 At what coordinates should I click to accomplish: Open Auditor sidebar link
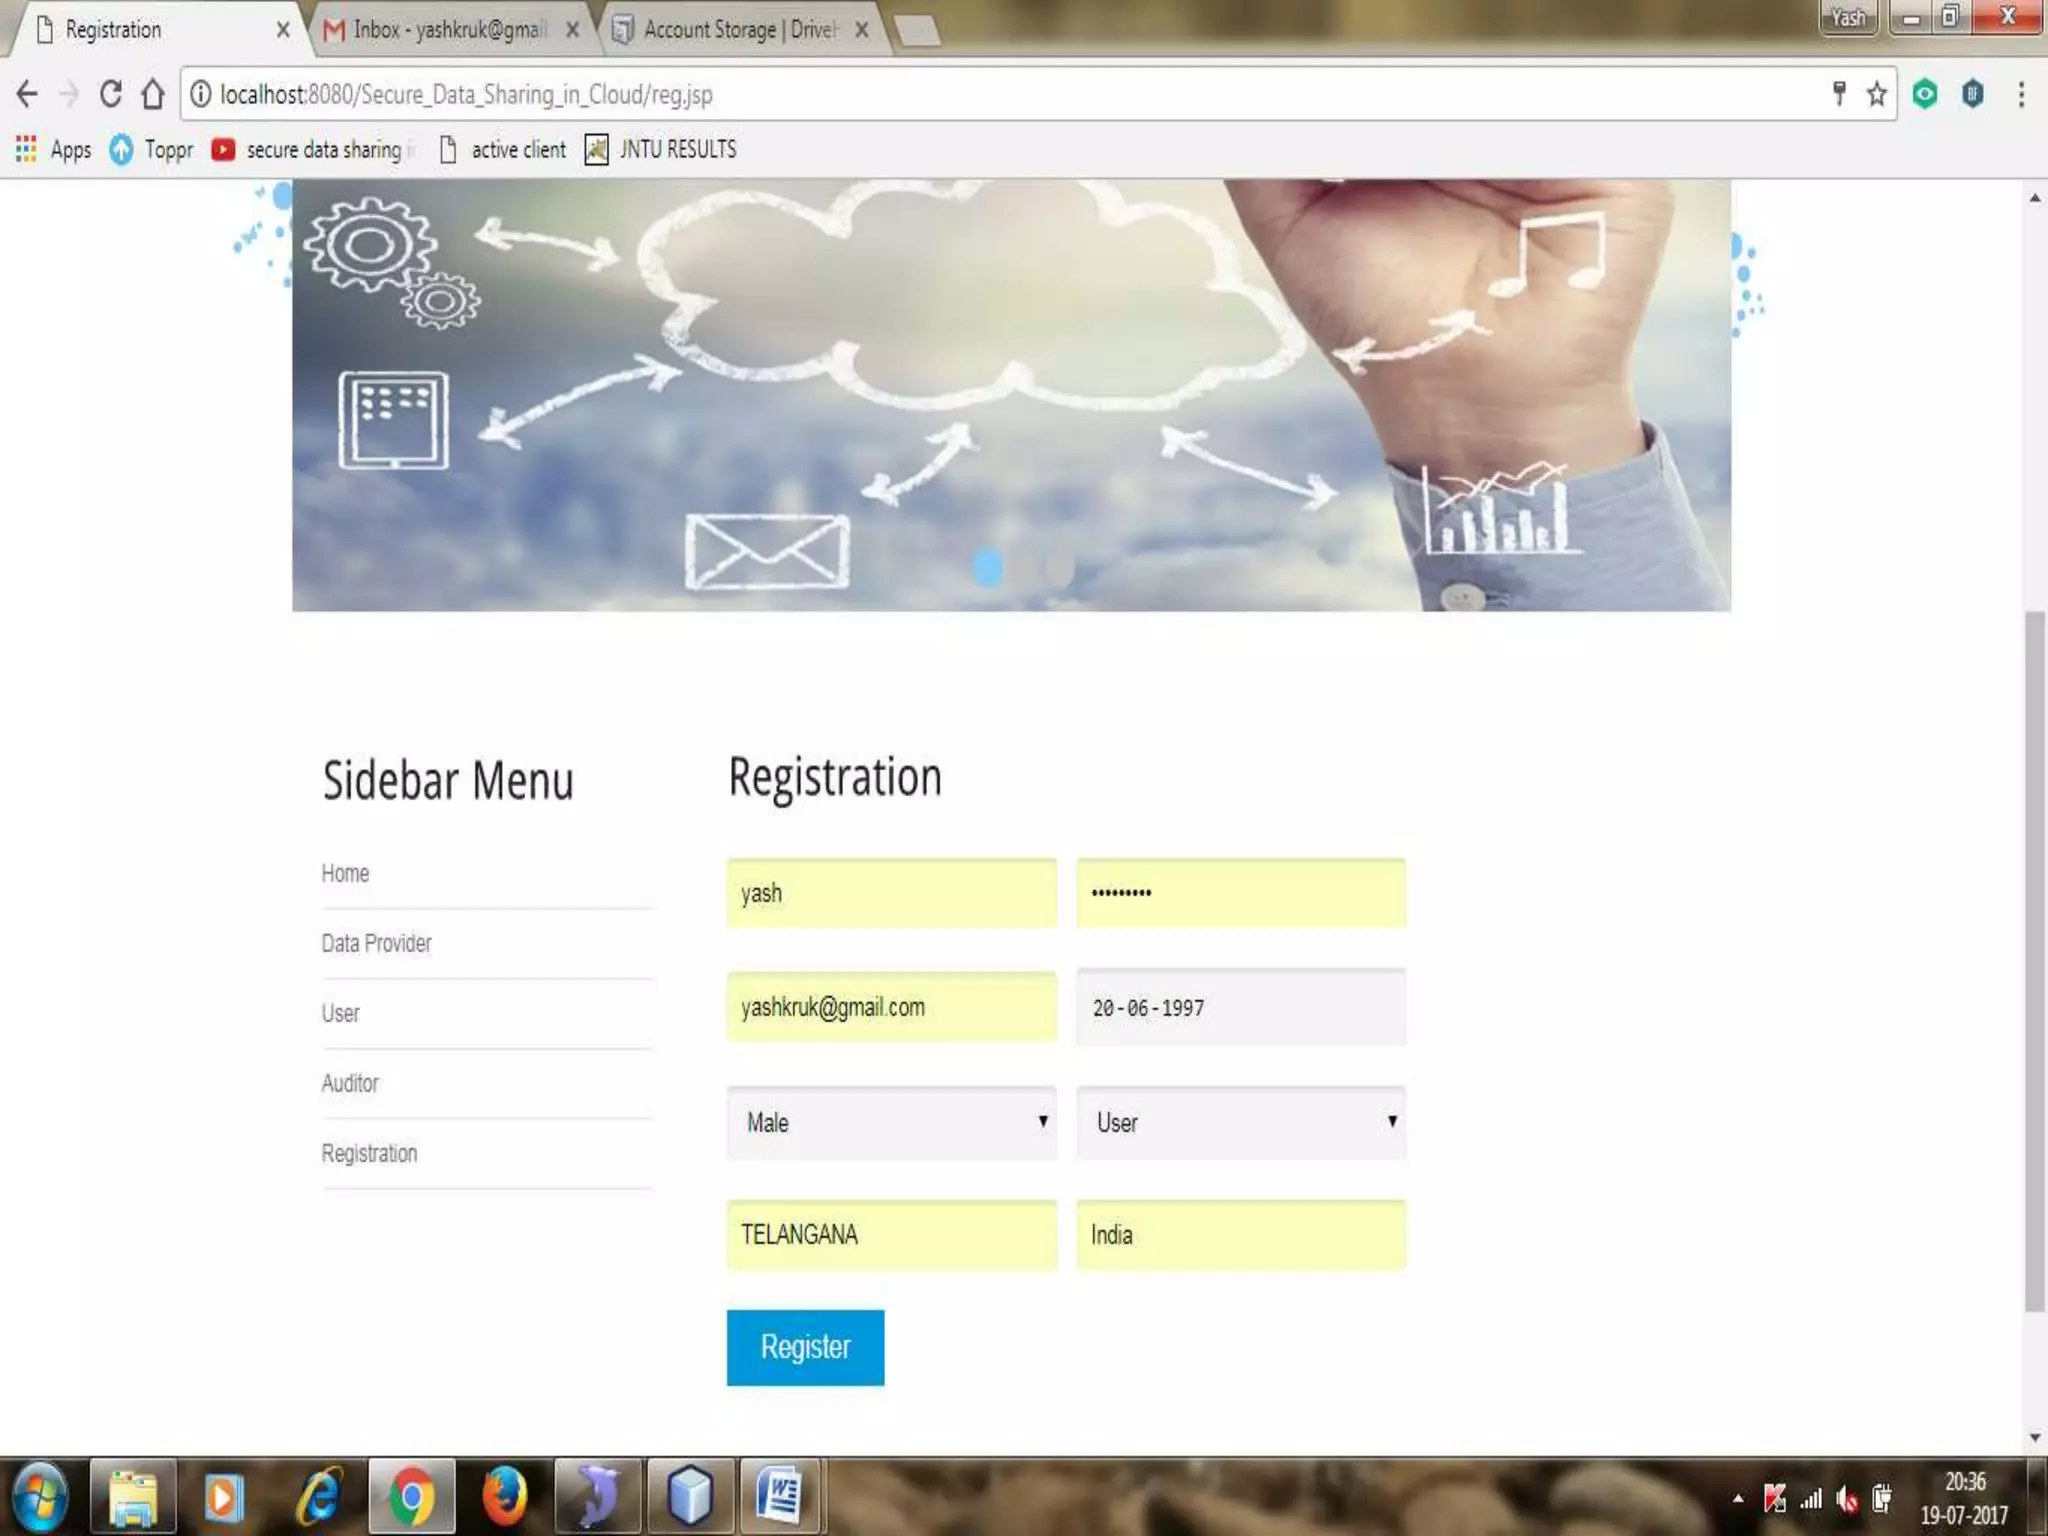pyautogui.click(x=350, y=1083)
